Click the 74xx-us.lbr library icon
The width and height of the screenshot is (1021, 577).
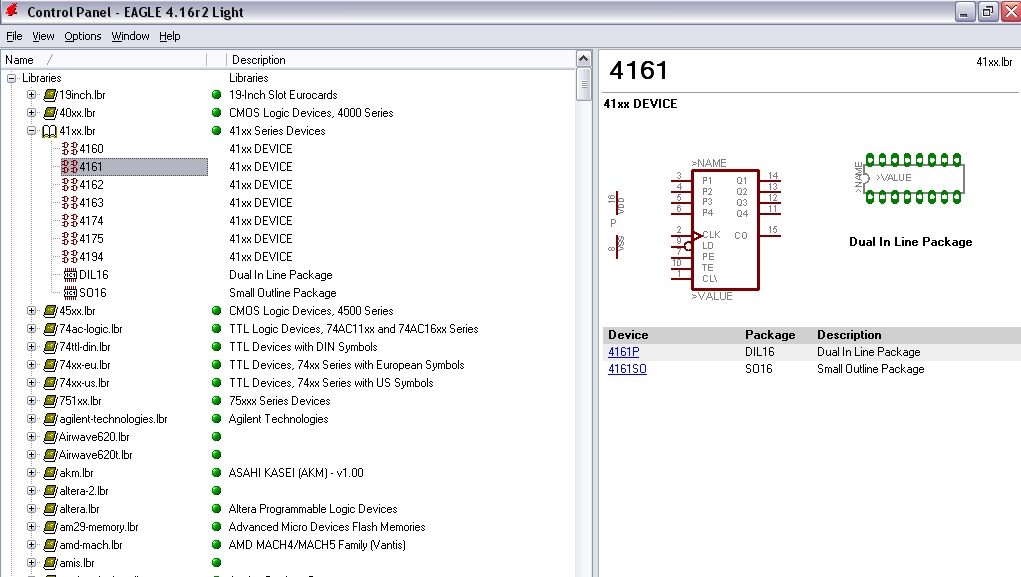(50, 383)
